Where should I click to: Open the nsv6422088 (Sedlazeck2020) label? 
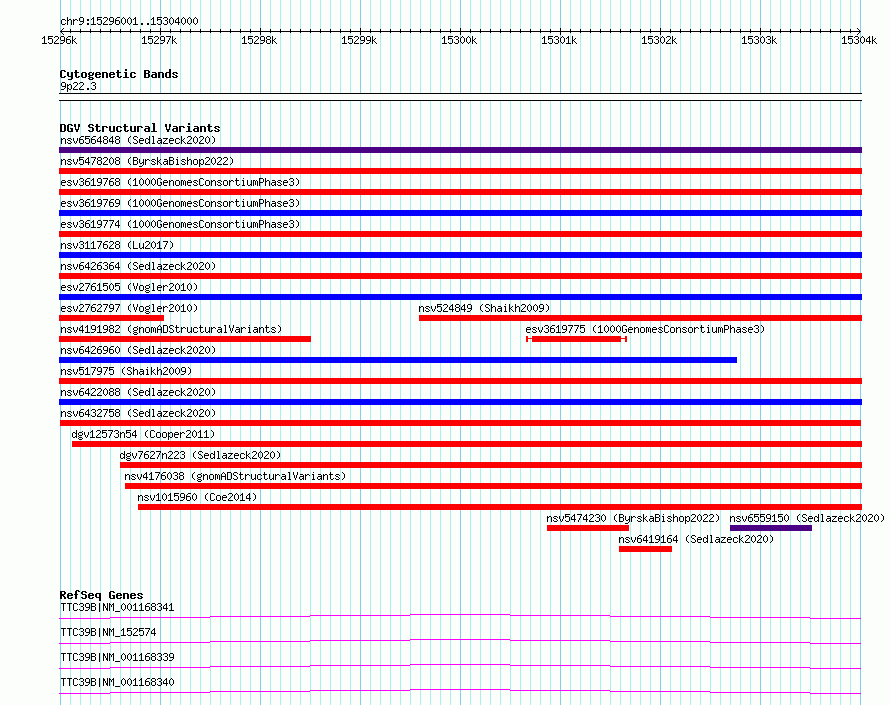tap(138, 392)
